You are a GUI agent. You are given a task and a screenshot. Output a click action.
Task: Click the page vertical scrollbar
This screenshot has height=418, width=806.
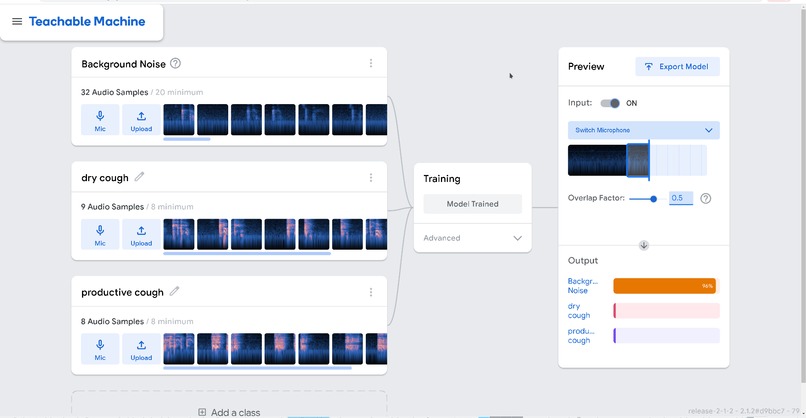click(x=802, y=195)
